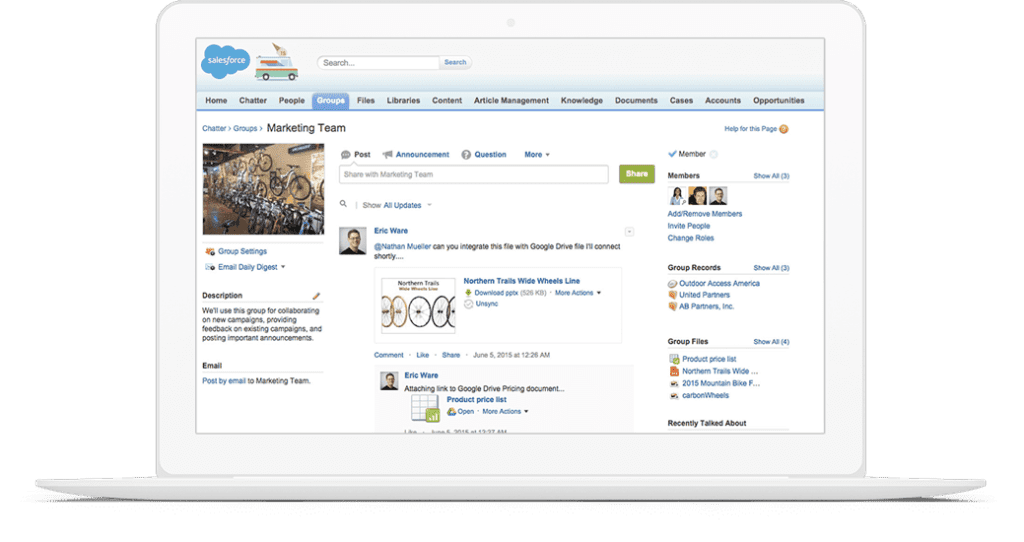This screenshot has height=542, width=1024.
Task: Expand the More dropdown in the publisher
Action: coord(537,155)
